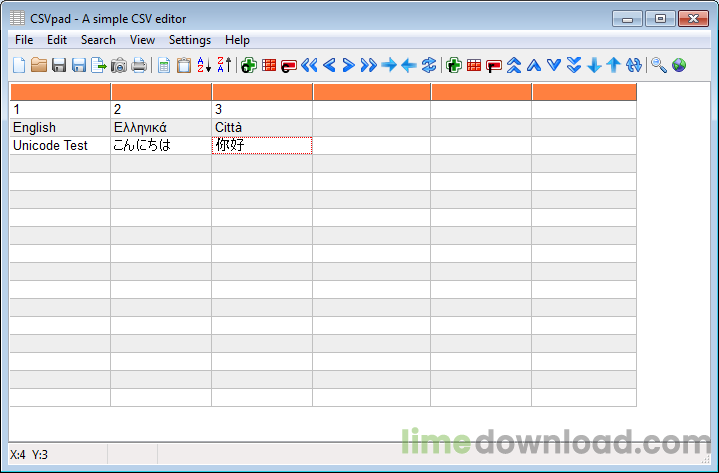Select the cell containing "你好"
The image size is (719, 473).
point(262,145)
